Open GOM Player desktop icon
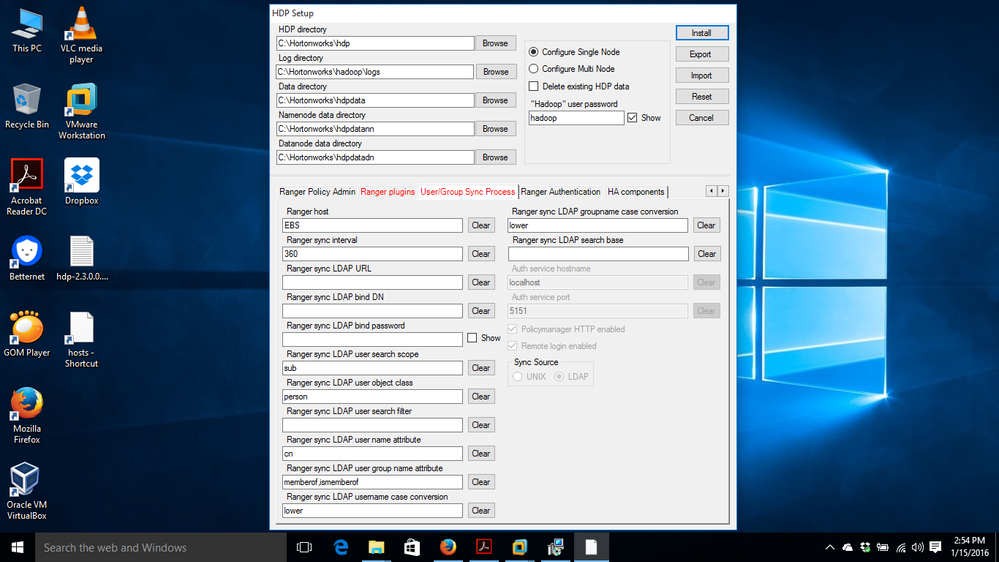 point(26,329)
